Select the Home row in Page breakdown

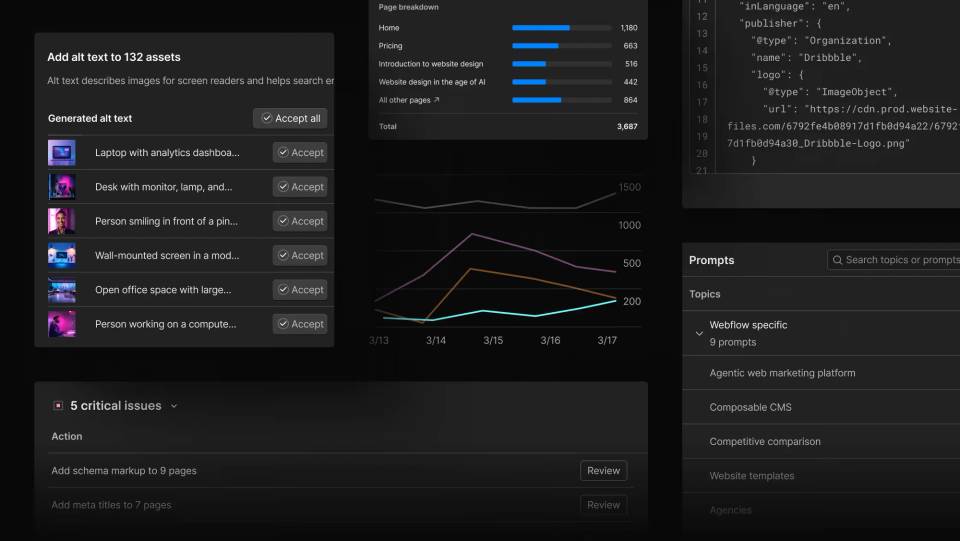(508, 28)
